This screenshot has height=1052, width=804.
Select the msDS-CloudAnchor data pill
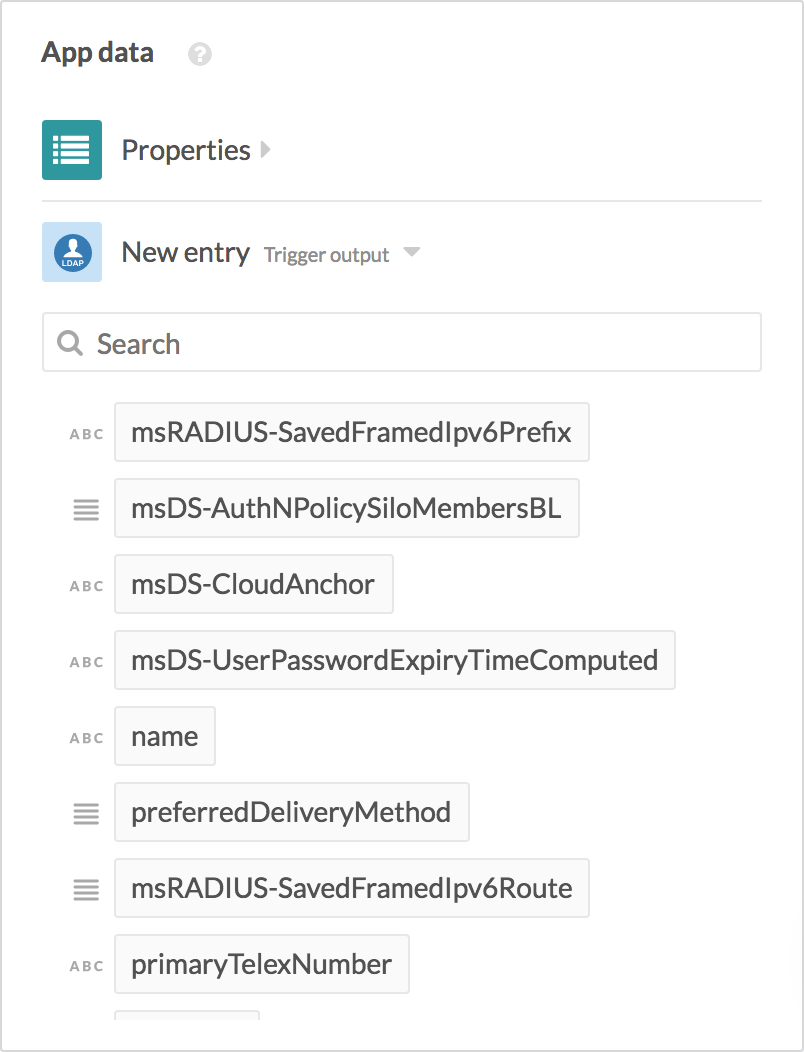253,584
